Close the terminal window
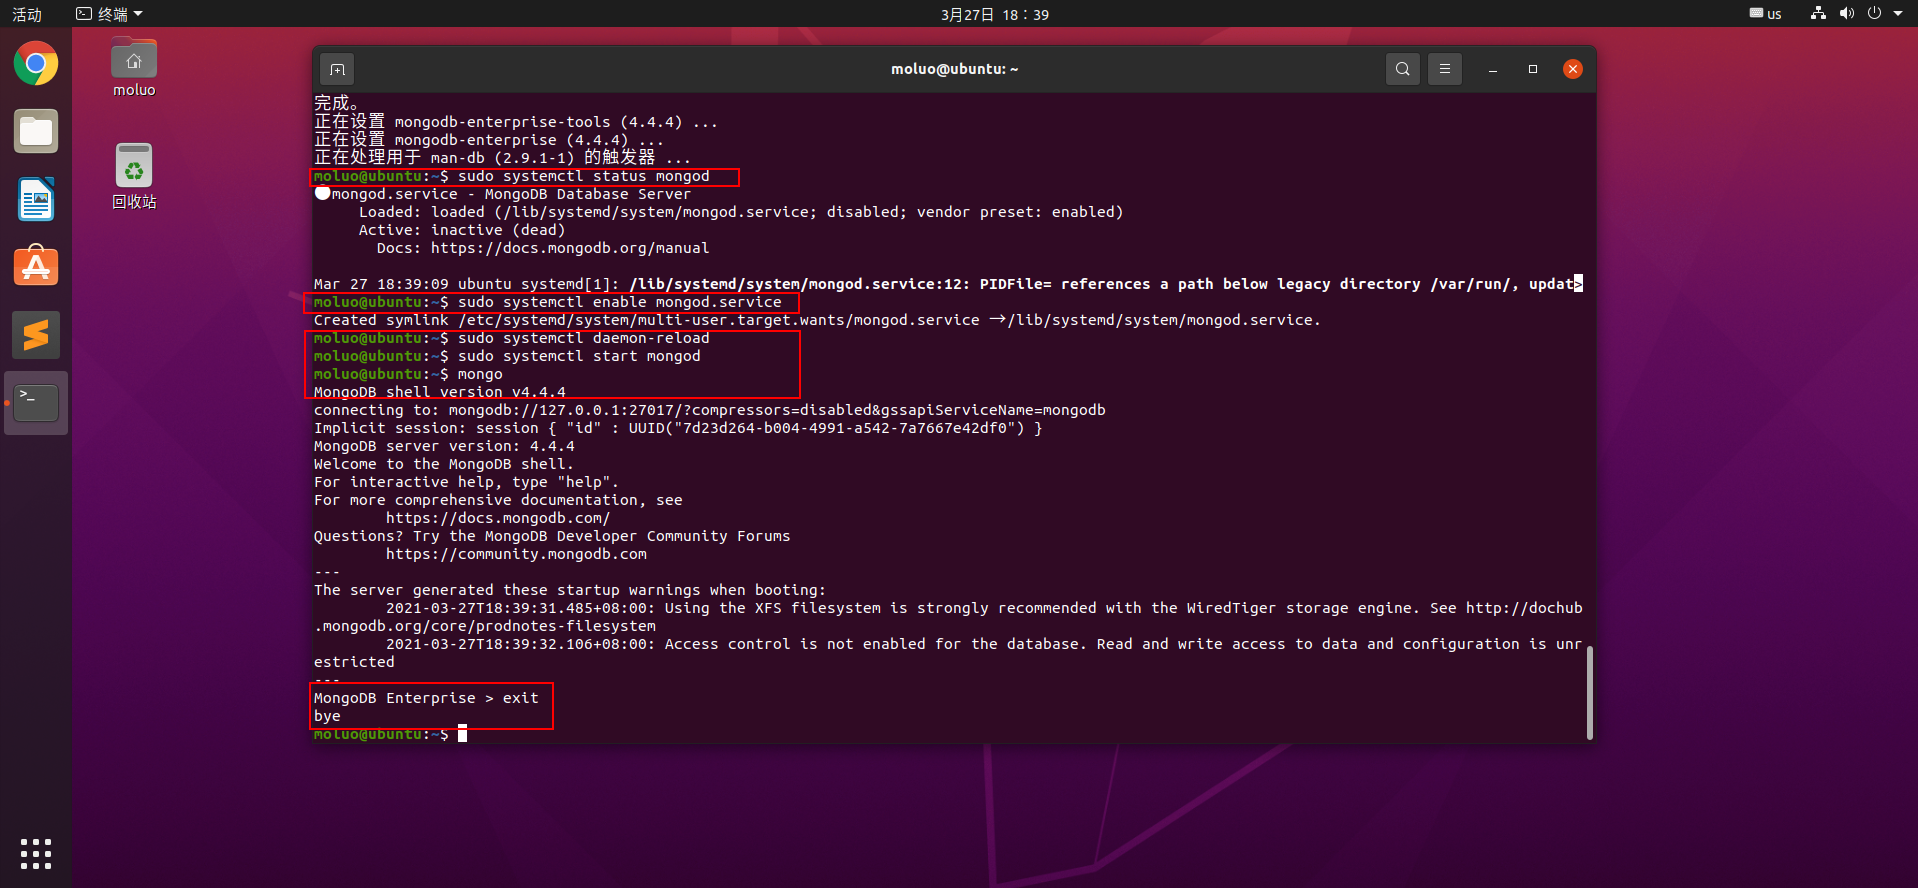The height and width of the screenshot is (888, 1918). tap(1573, 69)
